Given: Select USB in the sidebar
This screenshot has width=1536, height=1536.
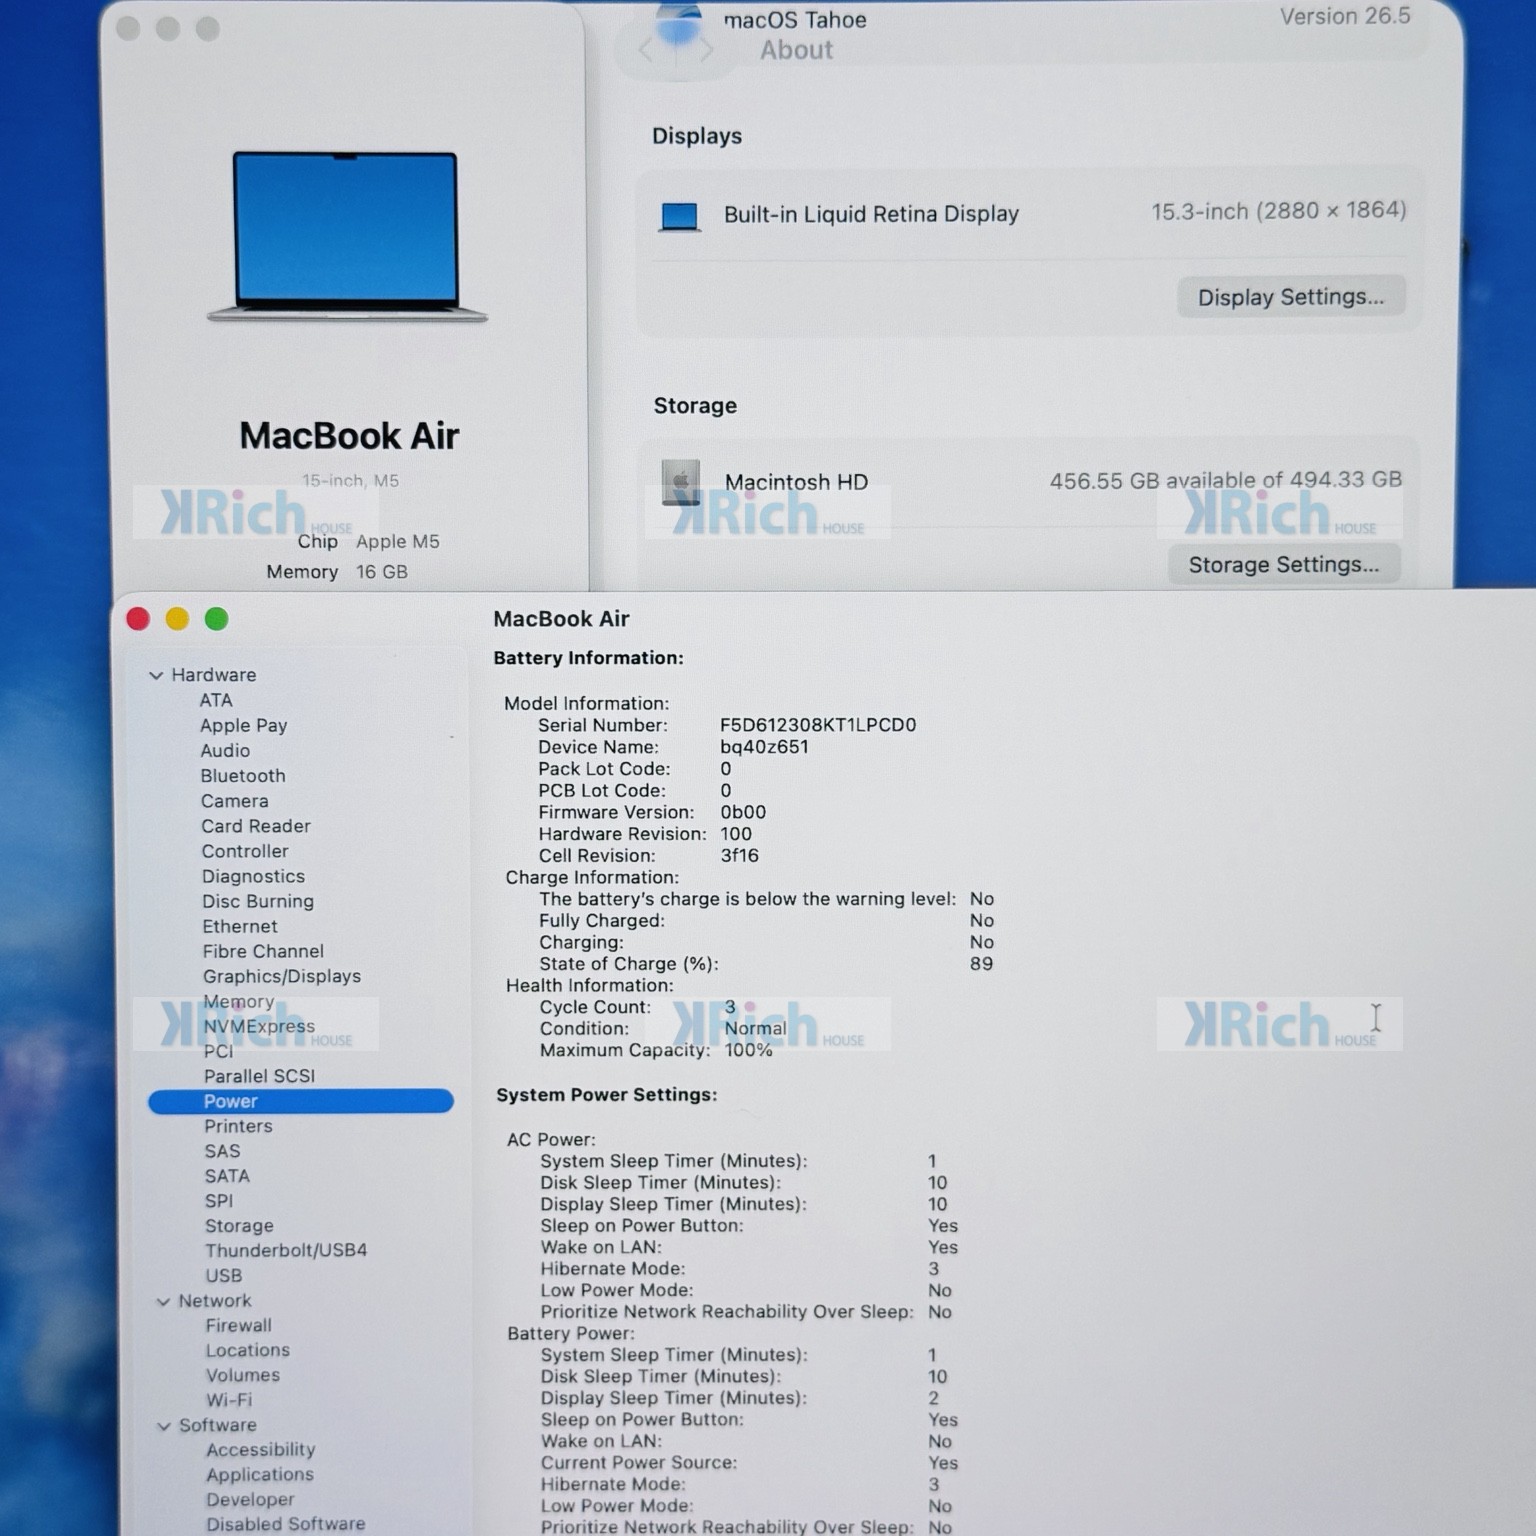Looking at the screenshot, I should point(224,1277).
